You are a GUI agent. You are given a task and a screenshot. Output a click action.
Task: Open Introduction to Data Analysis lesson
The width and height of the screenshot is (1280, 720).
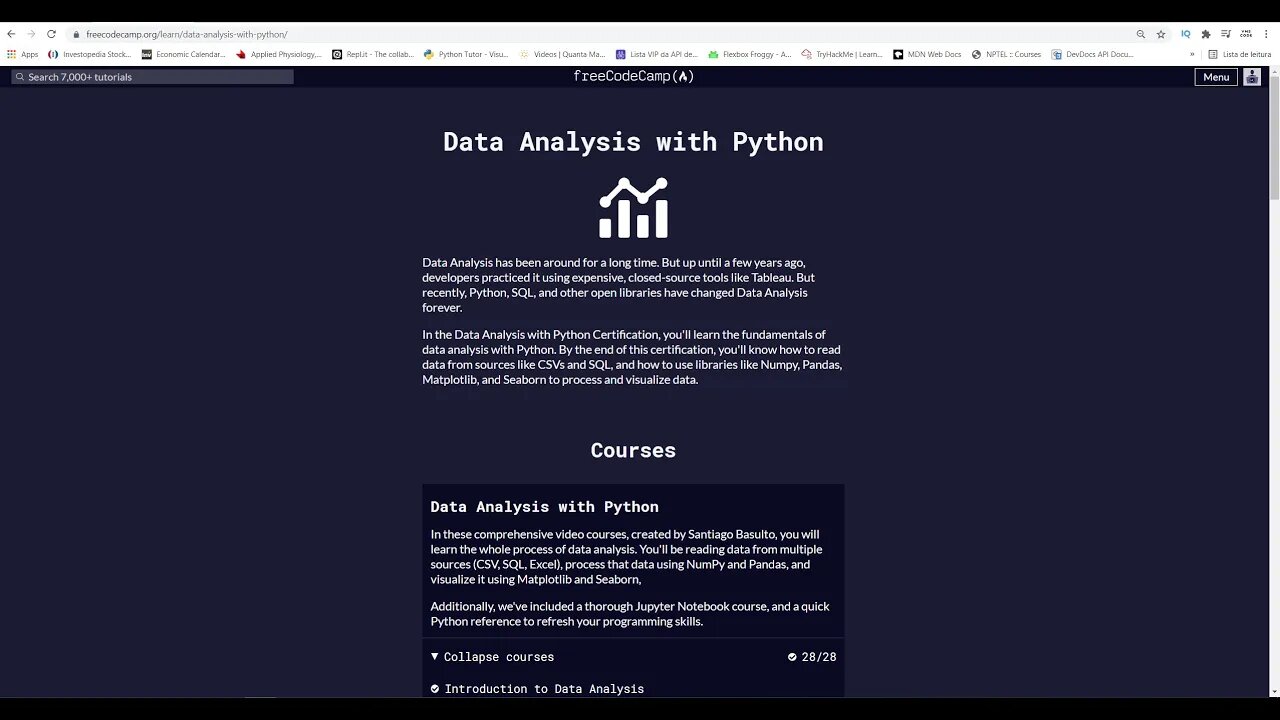[x=544, y=689]
